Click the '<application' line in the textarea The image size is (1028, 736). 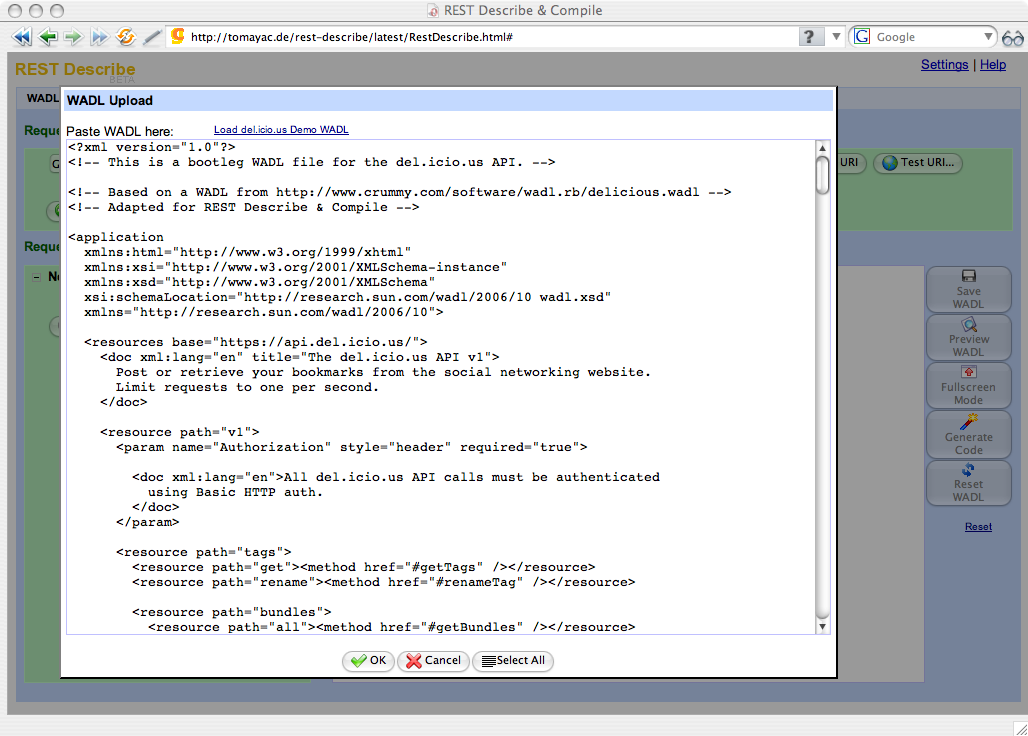tap(116, 237)
